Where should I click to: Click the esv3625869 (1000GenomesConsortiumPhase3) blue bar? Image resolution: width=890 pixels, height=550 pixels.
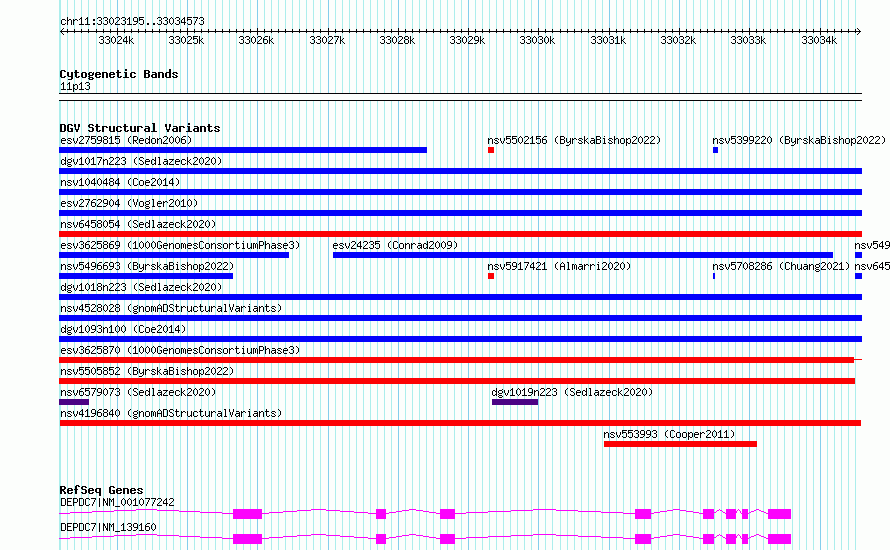pos(174,255)
